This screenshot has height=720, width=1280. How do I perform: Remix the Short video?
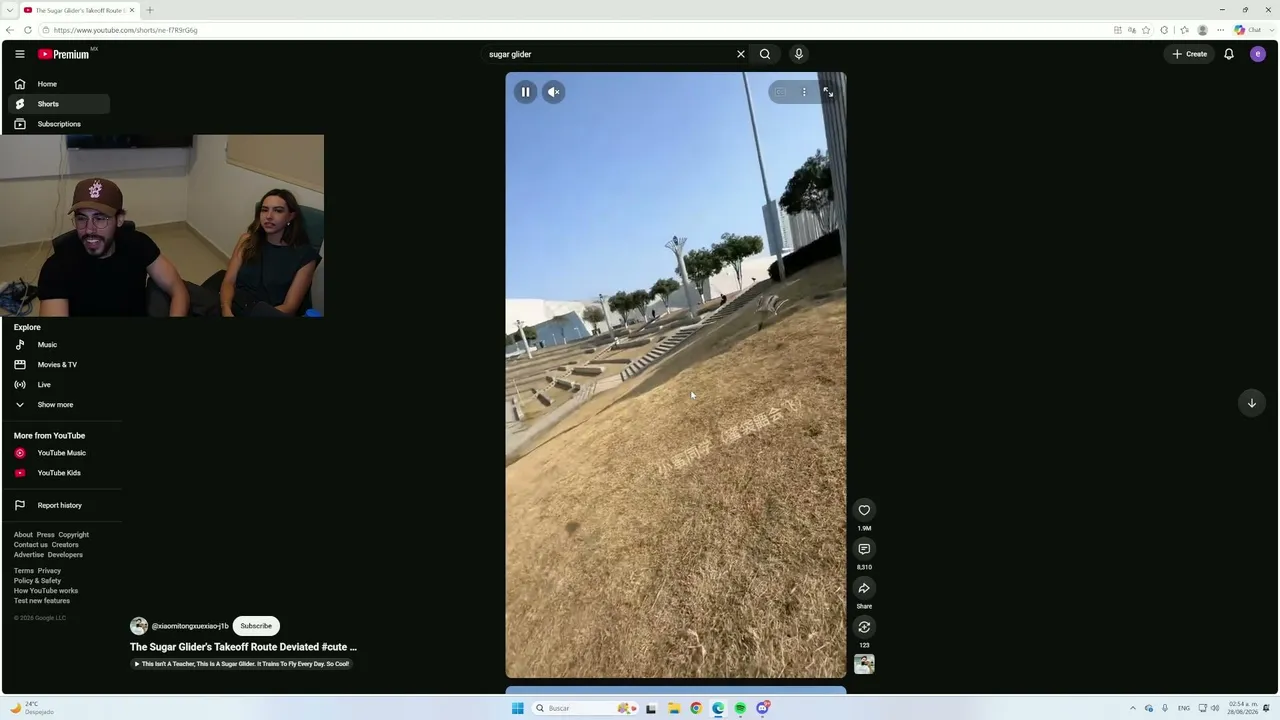point(864,627)
